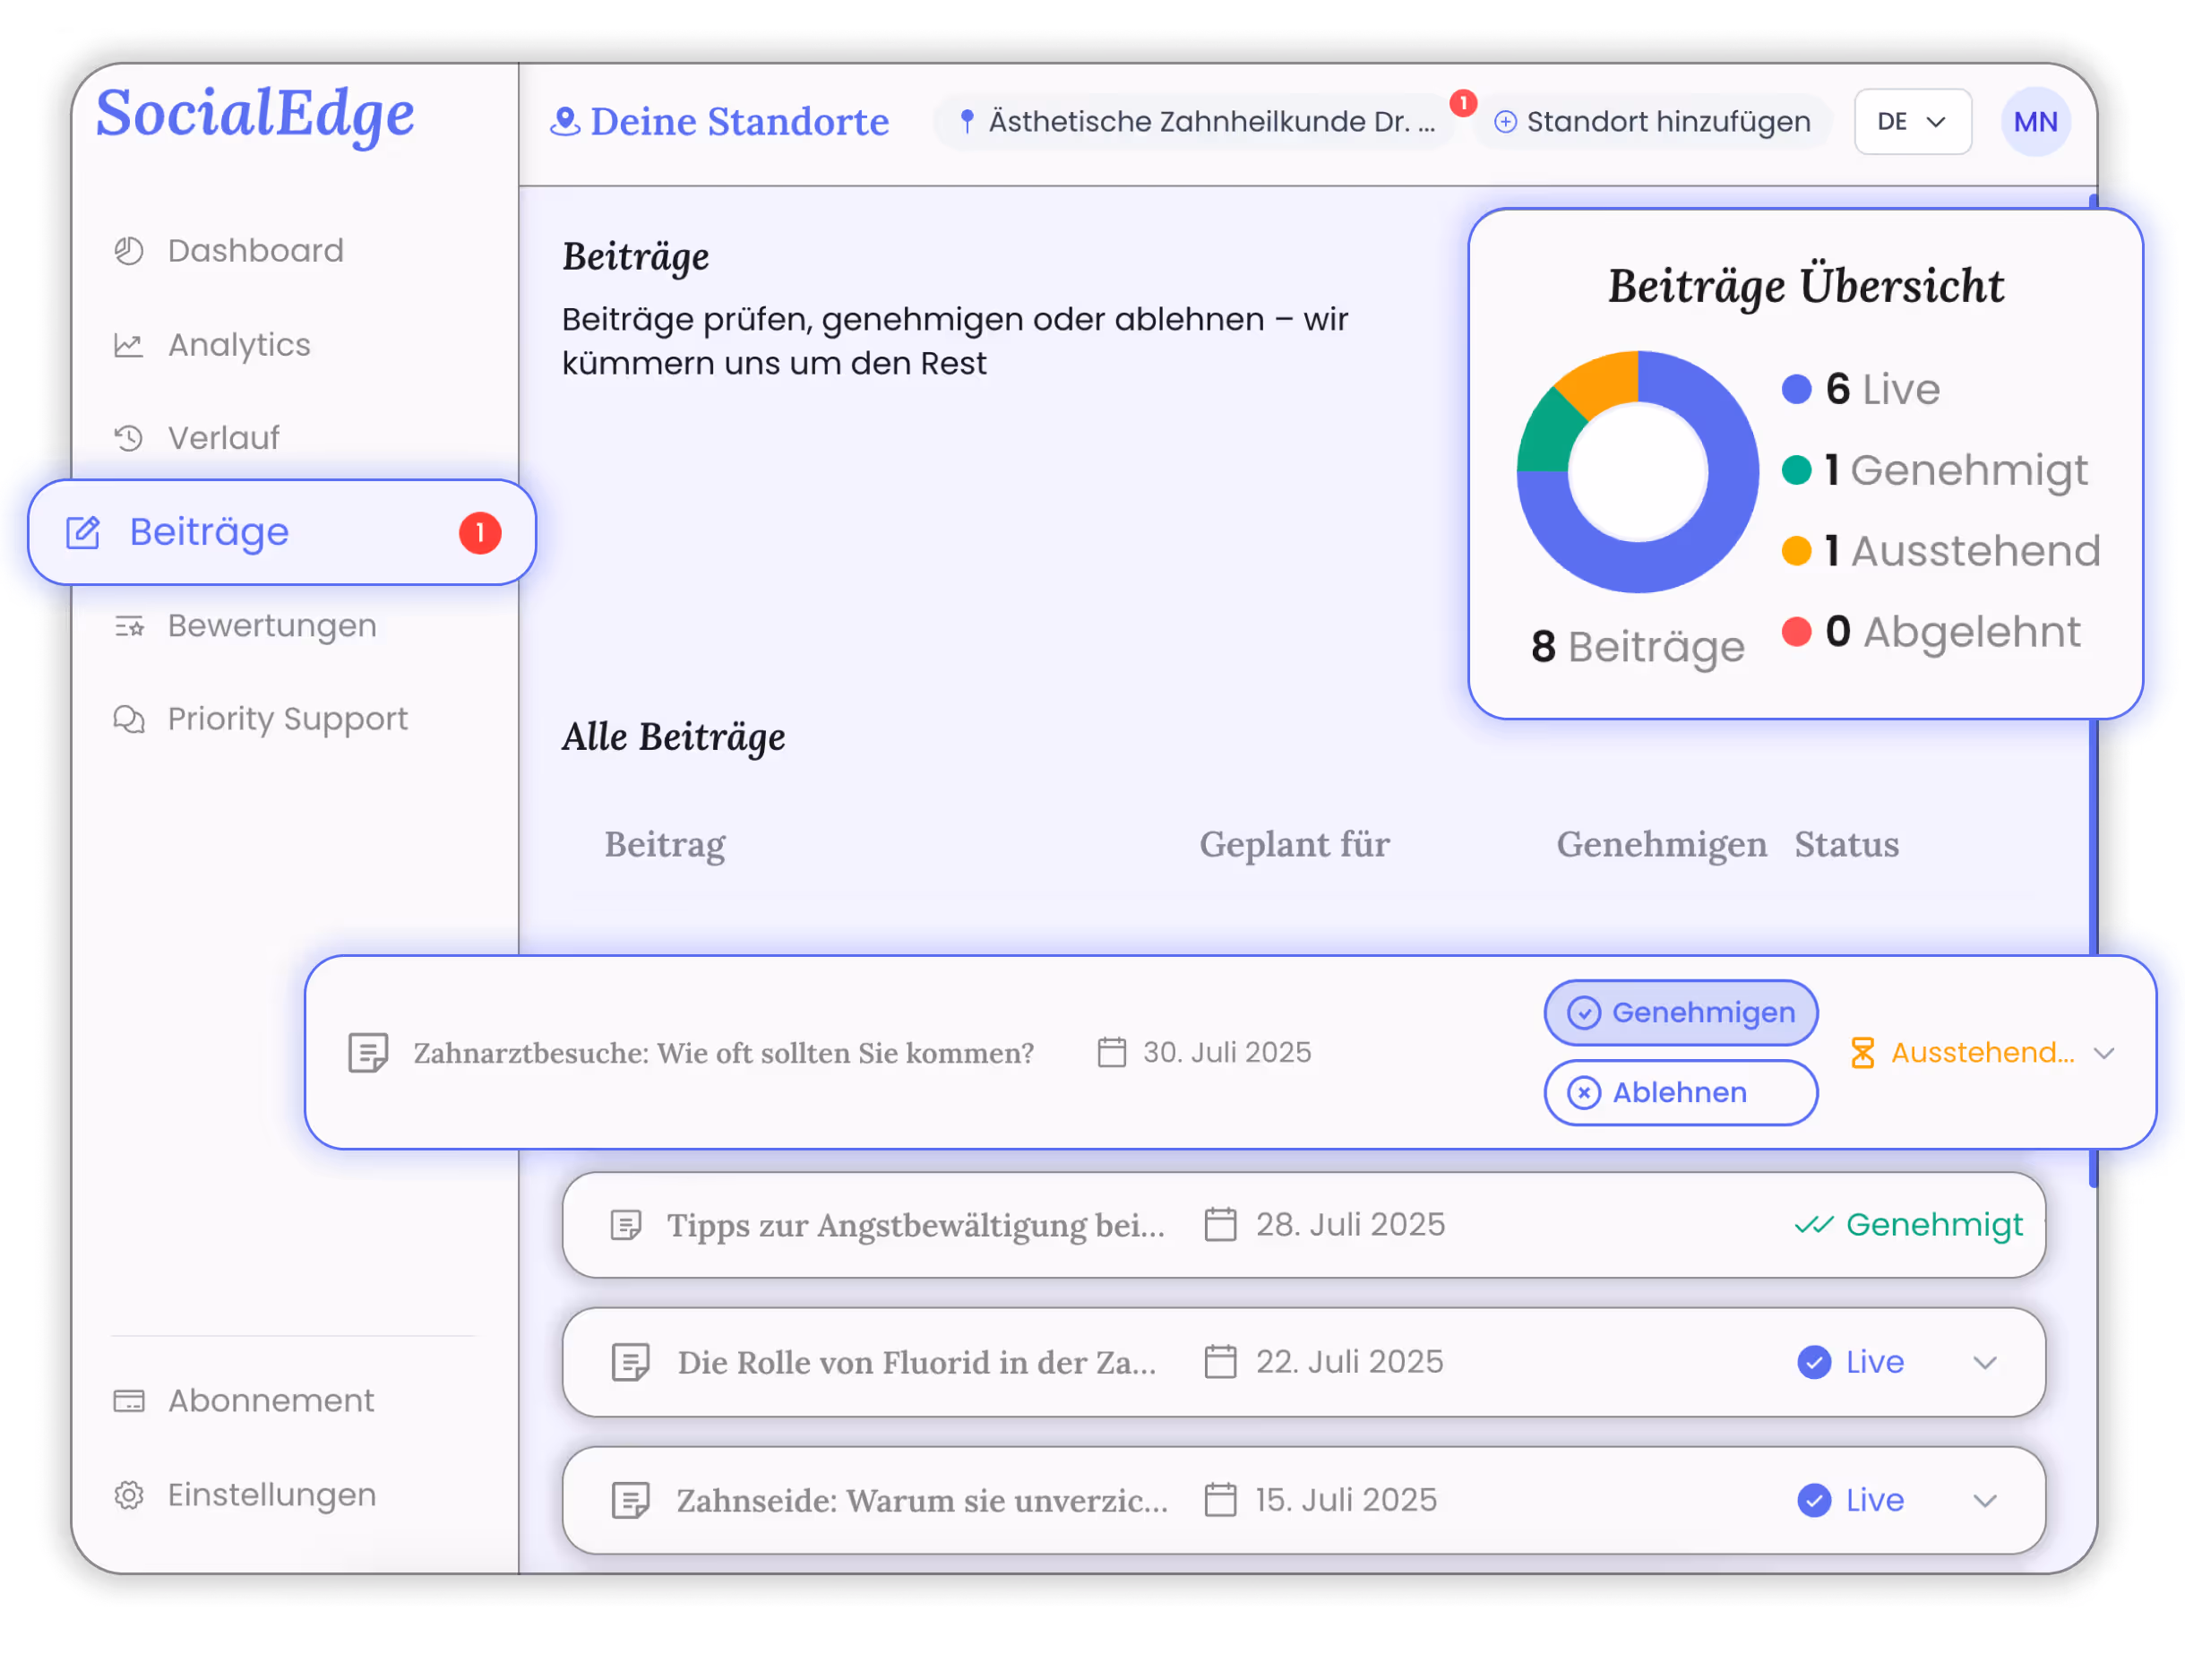The height and width of the screenshot is (1680, 2185).
Task: Expand the Zahnseide row chevron
Action: coord(1985,1500)
